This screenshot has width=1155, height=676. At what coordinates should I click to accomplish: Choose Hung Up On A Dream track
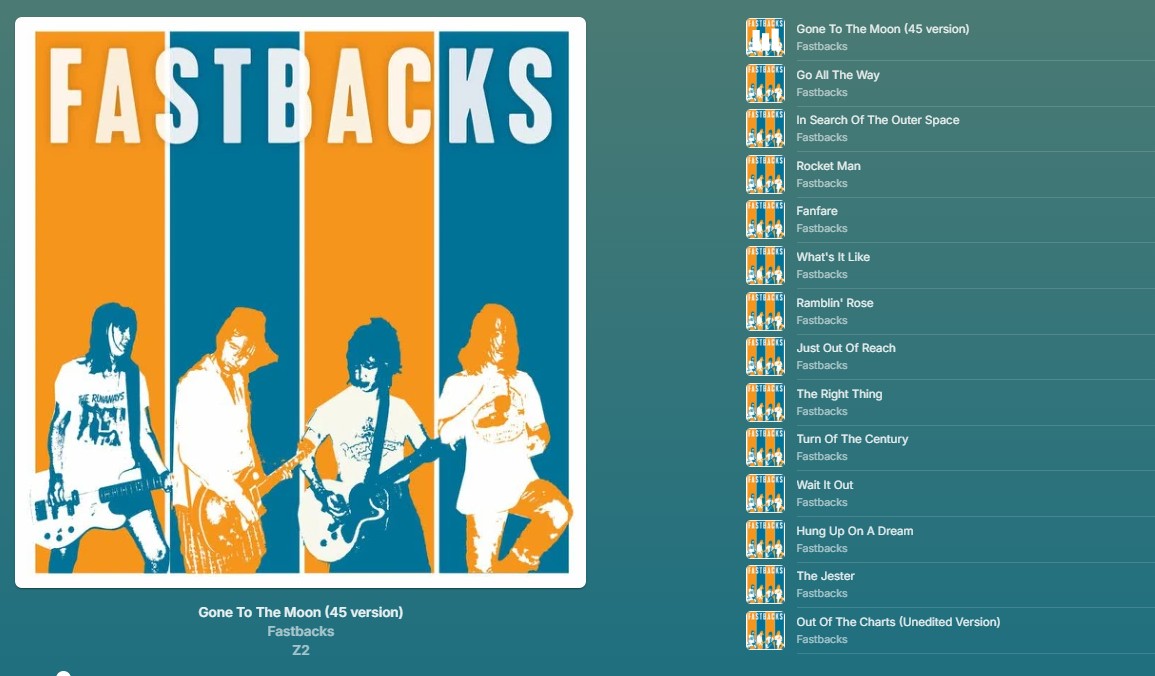950,539
